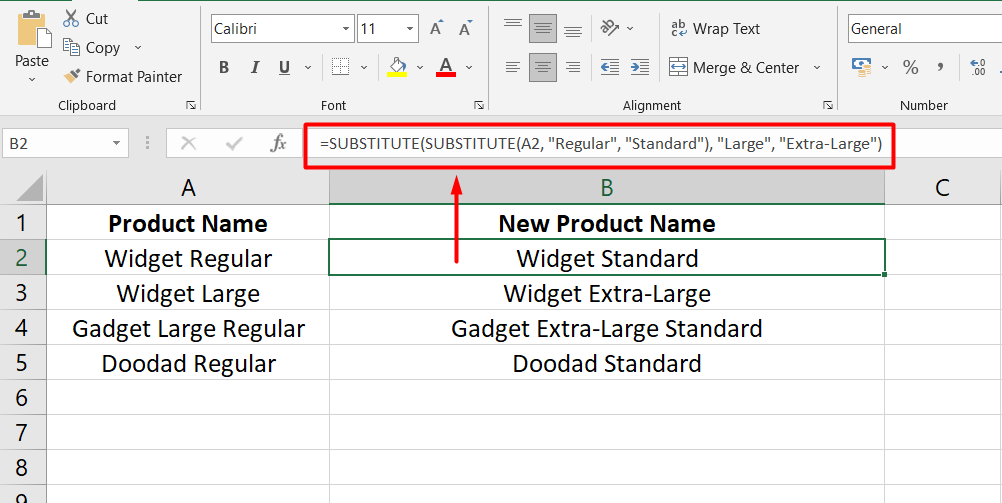Click Decrease Indent icon
Viewport: 1002px width, 503px height.
610,67
